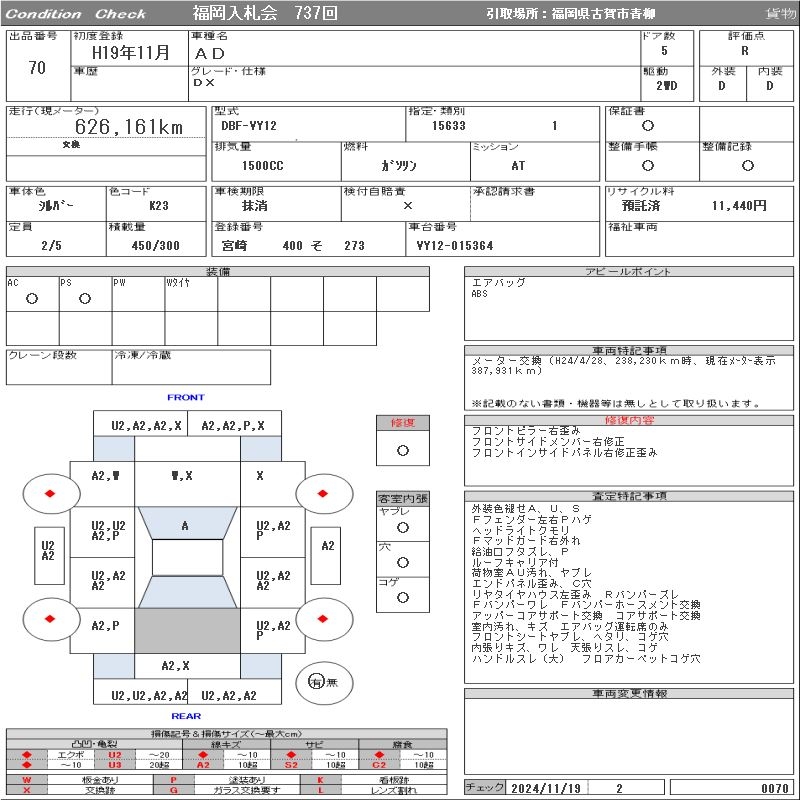800x800 pixels.
Task: Click the transmission value AT
Action: pyautogui.click(x=518, y=166)
